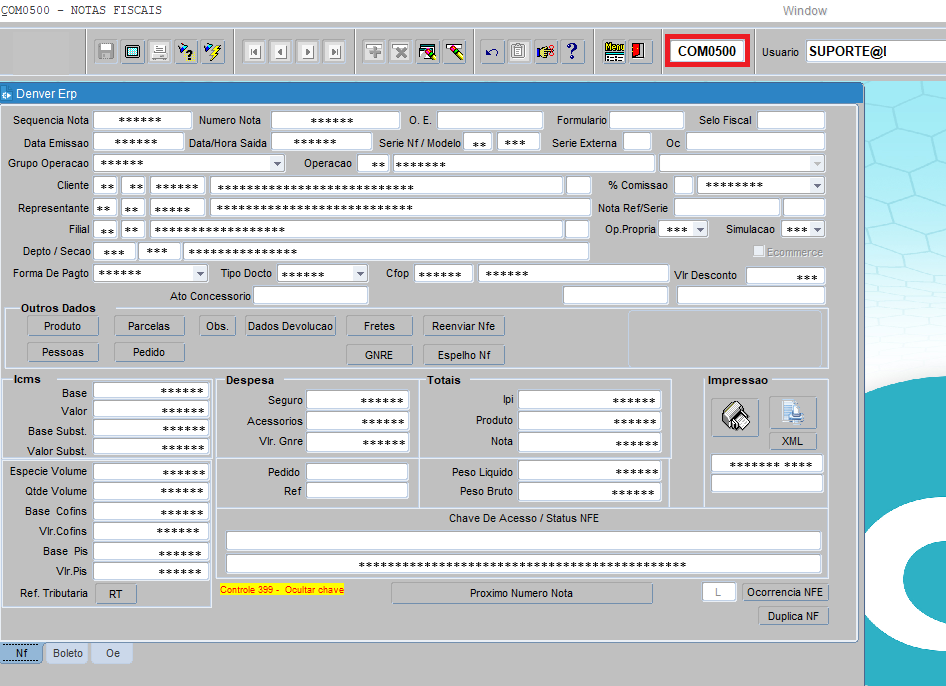The image size is (946, 686).
Task: Go to the last record arrow icon
Action: pyautogui.click(x=334, y=52)
